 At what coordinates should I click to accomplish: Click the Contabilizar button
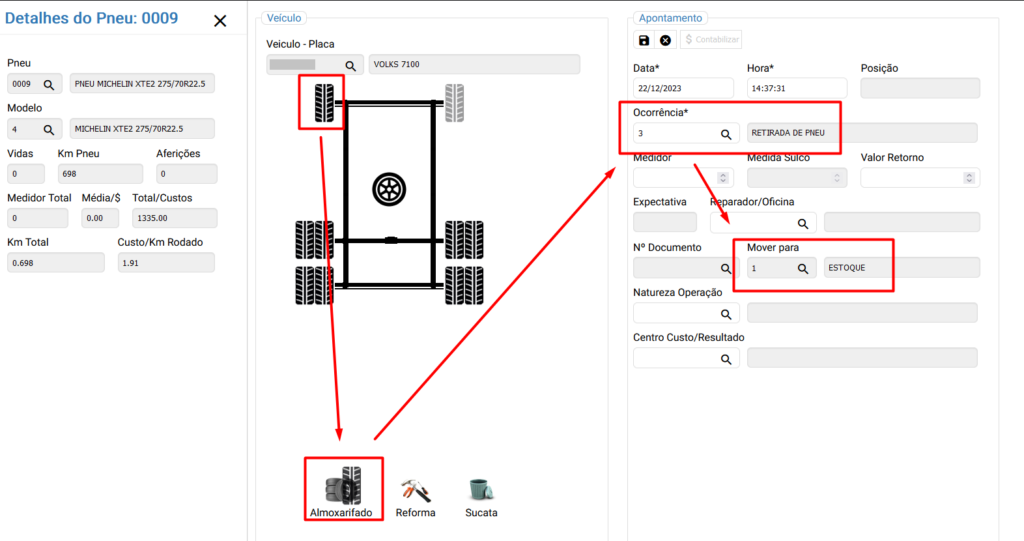(711, 40)
